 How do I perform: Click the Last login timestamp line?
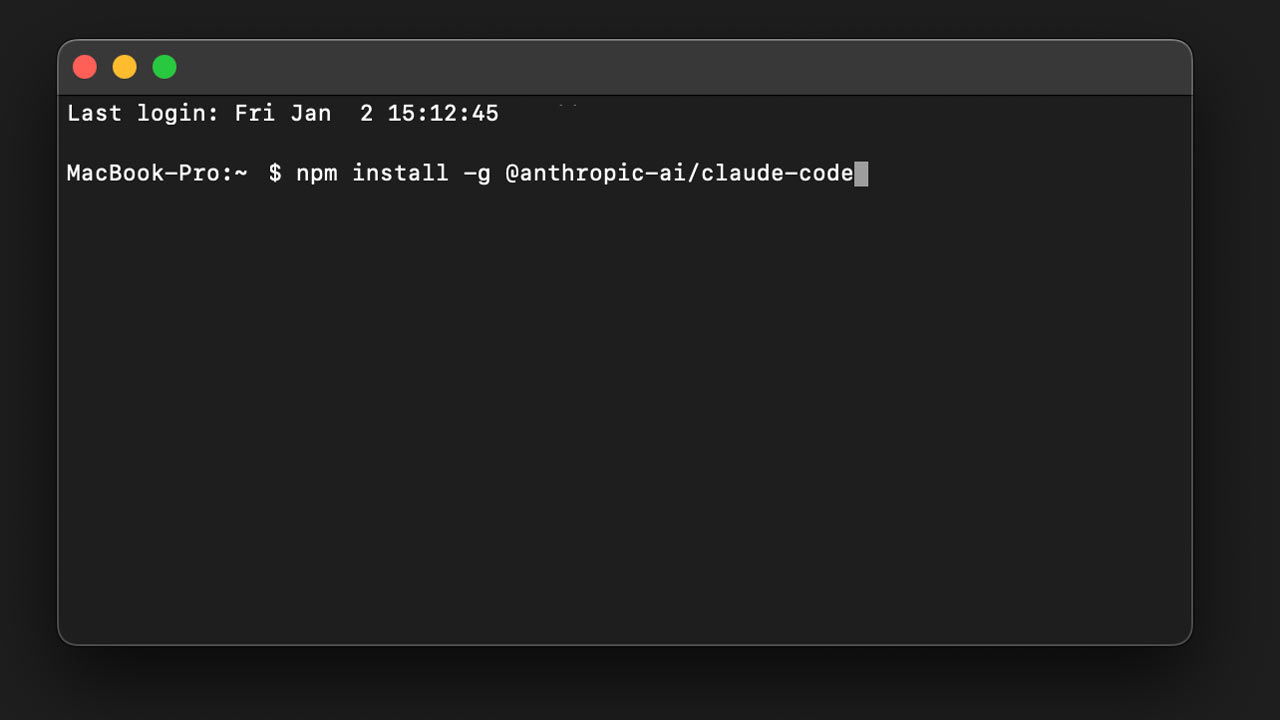click(282, 113)
